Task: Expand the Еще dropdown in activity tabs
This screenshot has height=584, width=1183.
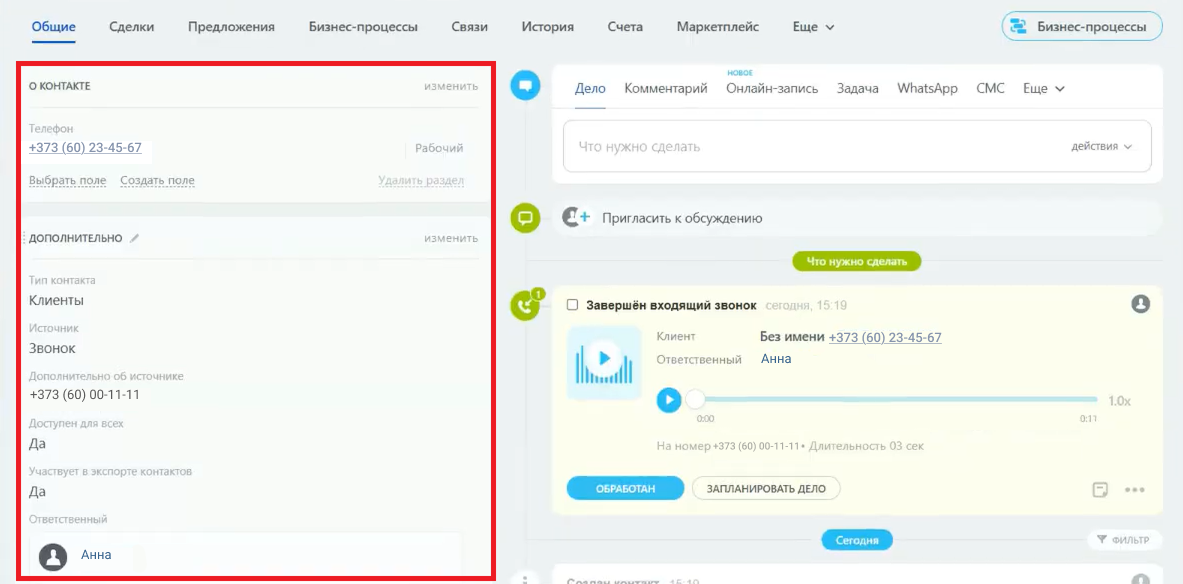Action: click(x=1044, y=88)
